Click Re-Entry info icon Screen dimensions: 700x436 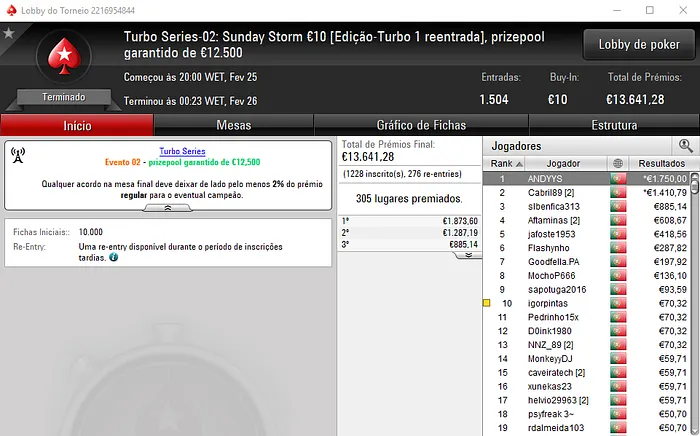pyautogui.click(x=114, y=257)
